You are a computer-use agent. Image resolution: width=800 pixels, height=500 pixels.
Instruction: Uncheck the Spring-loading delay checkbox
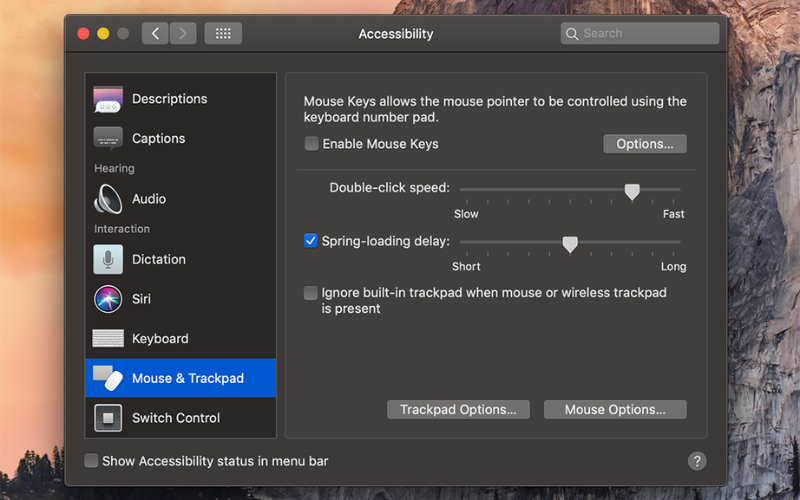point(310,240)
